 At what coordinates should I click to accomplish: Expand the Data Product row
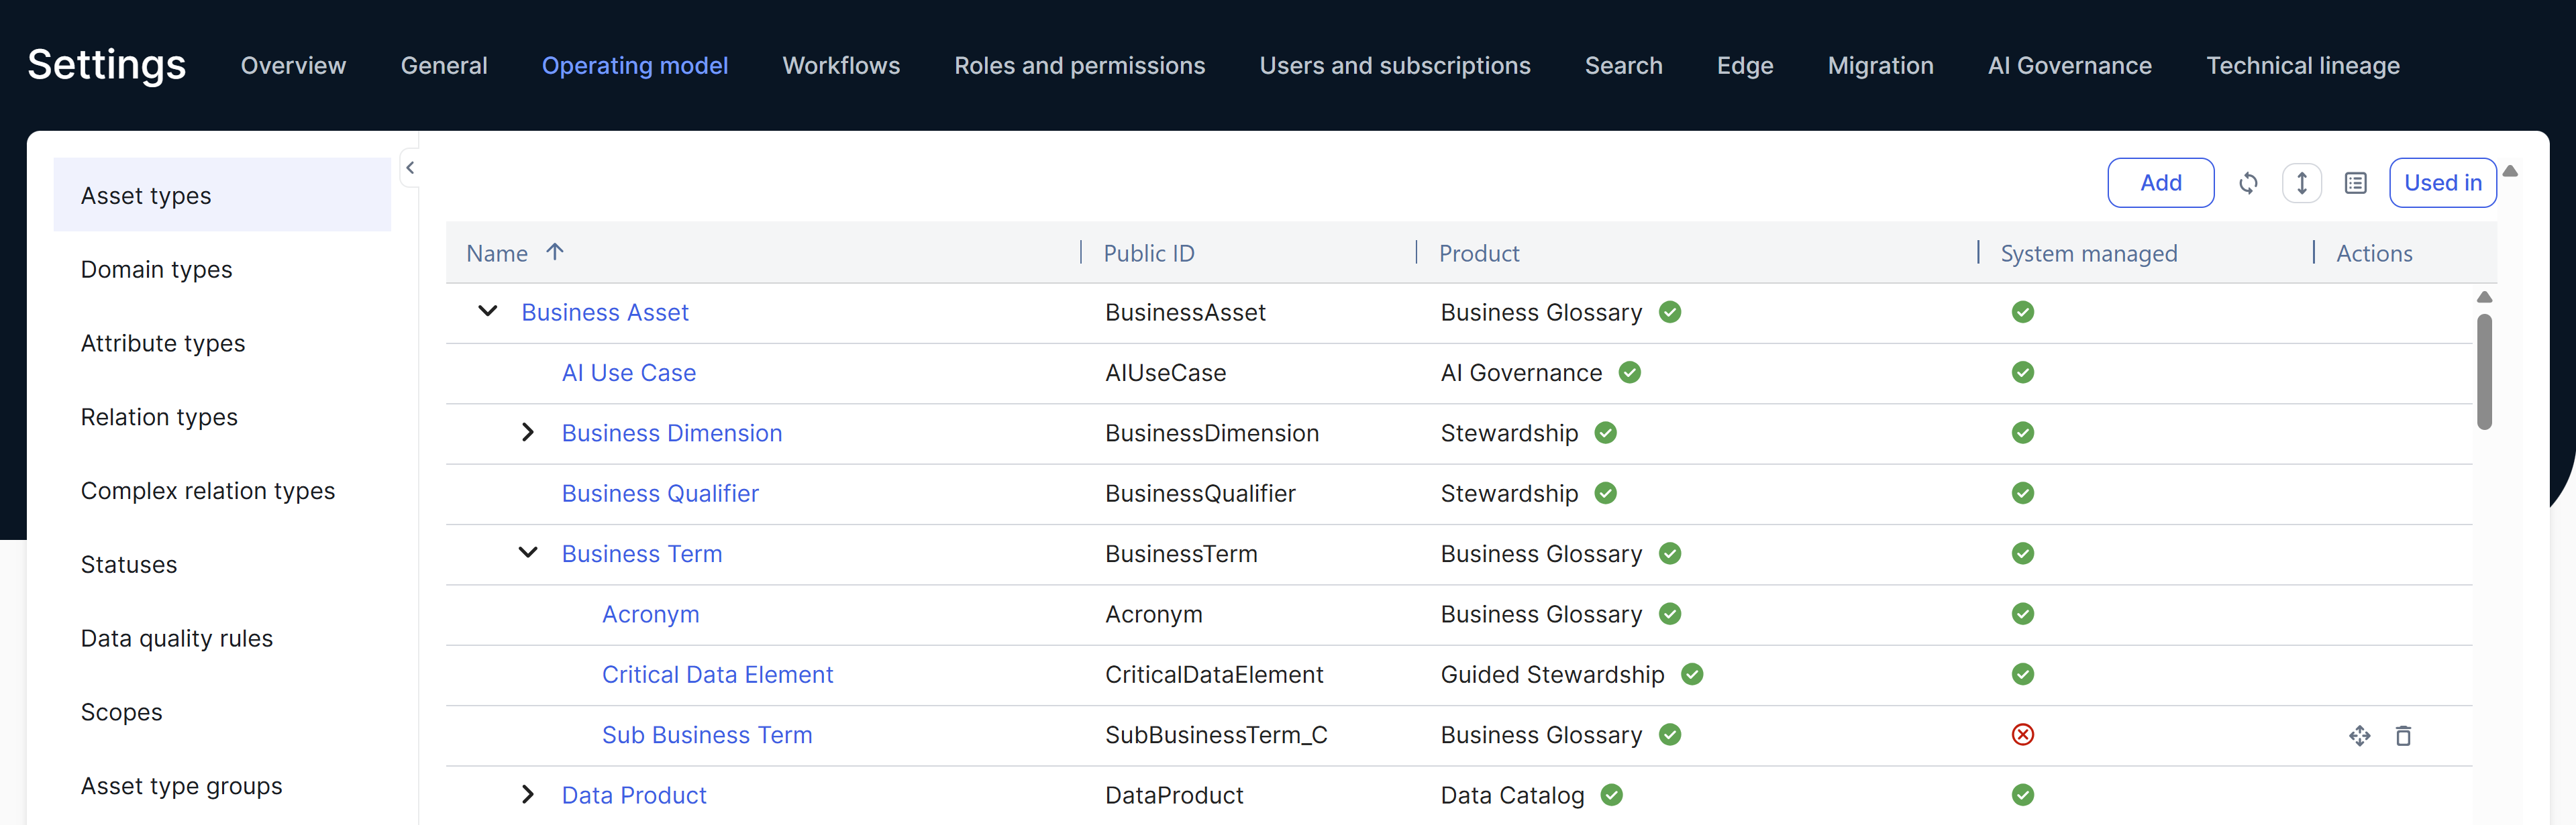click(528, 795)
